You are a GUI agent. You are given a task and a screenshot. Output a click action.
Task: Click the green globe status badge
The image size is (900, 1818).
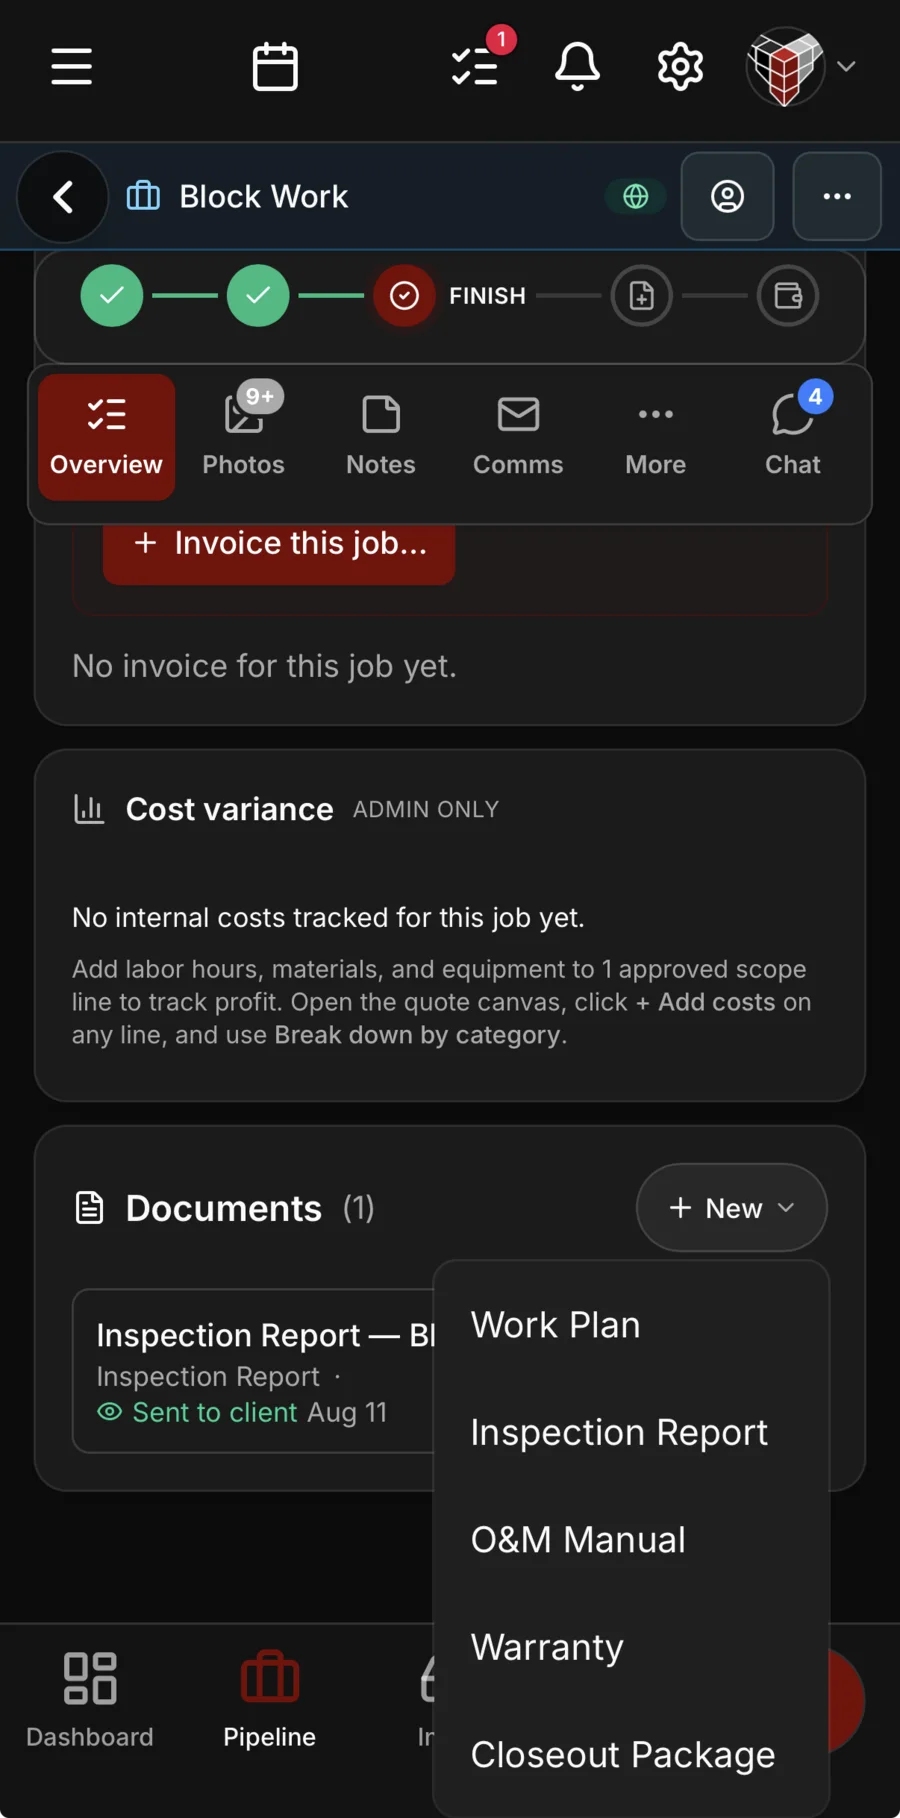636,196
